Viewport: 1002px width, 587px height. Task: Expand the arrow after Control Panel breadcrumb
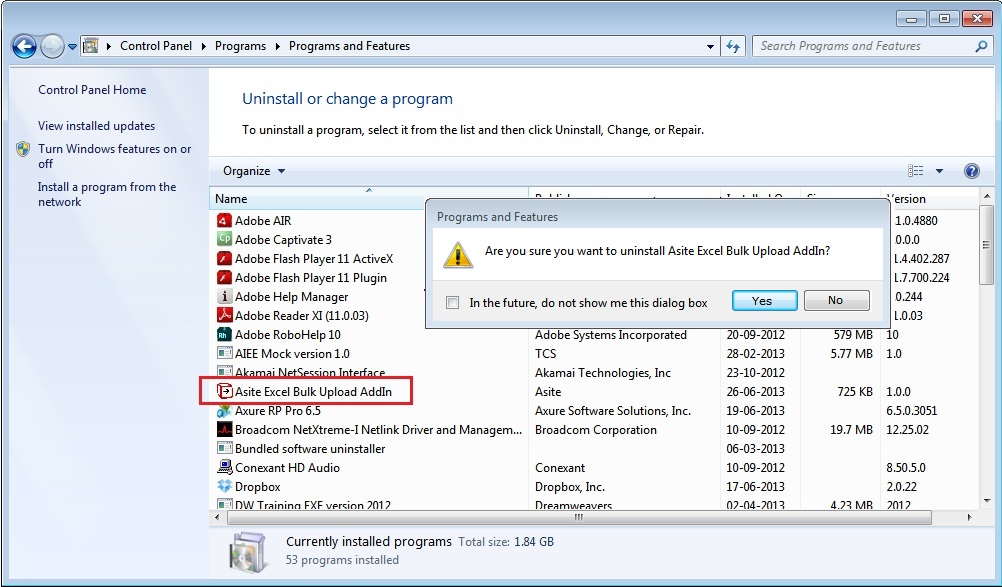204,46
